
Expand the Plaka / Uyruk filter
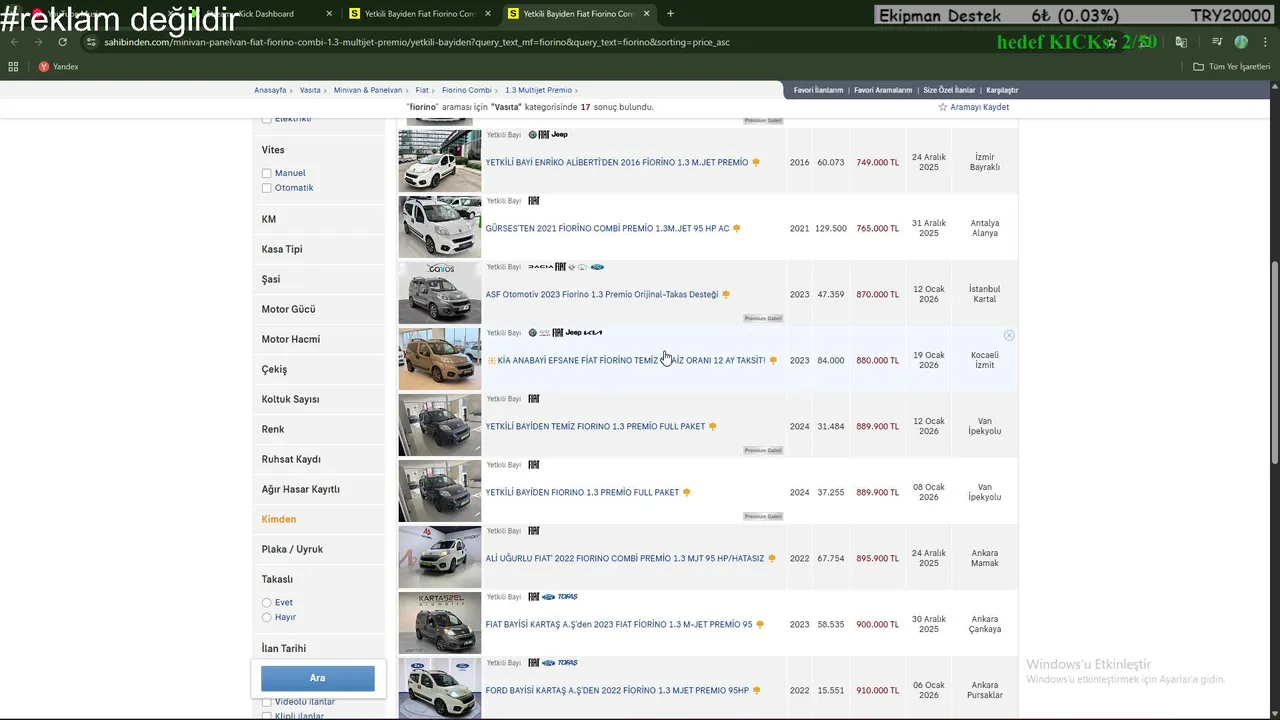[318, 549]
